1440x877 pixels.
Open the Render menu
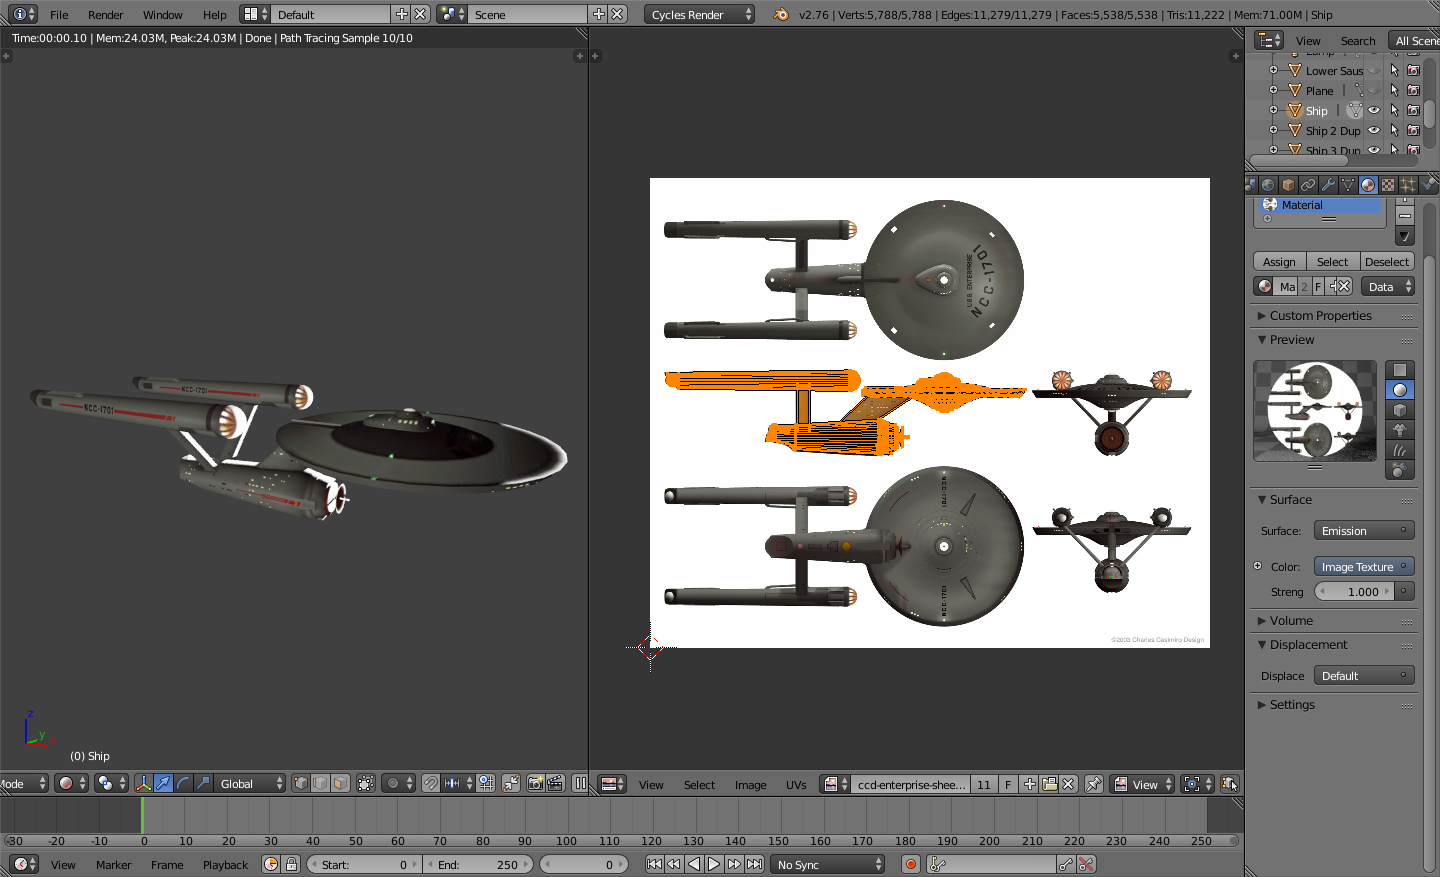(x=106, y=15)
